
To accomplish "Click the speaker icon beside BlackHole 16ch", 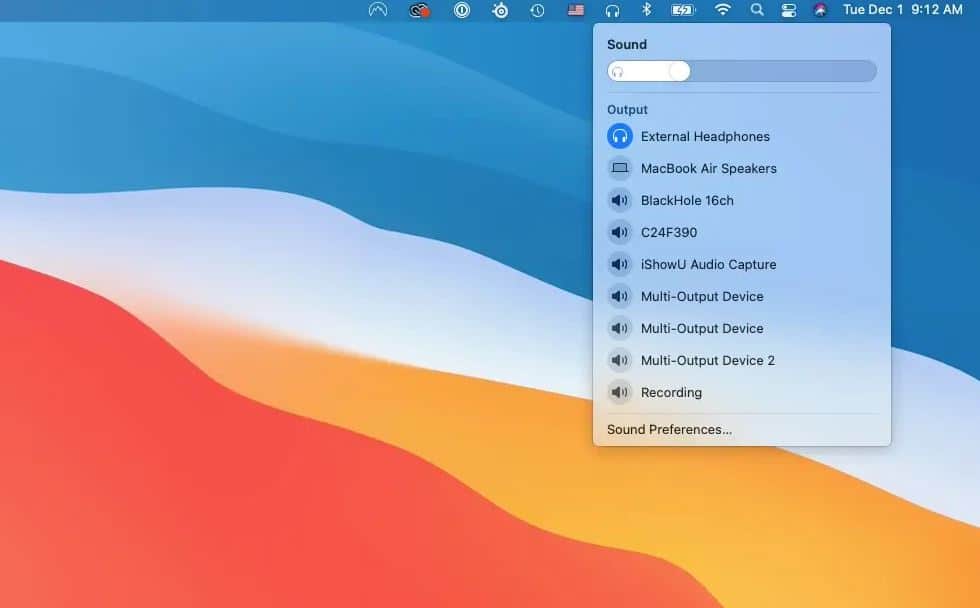I will 619,200.
